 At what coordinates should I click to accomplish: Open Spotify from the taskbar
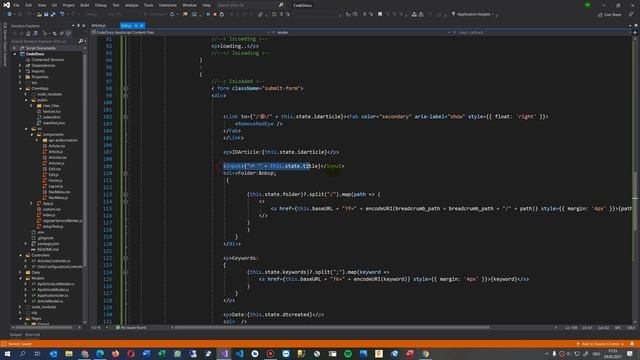(348, 353)
